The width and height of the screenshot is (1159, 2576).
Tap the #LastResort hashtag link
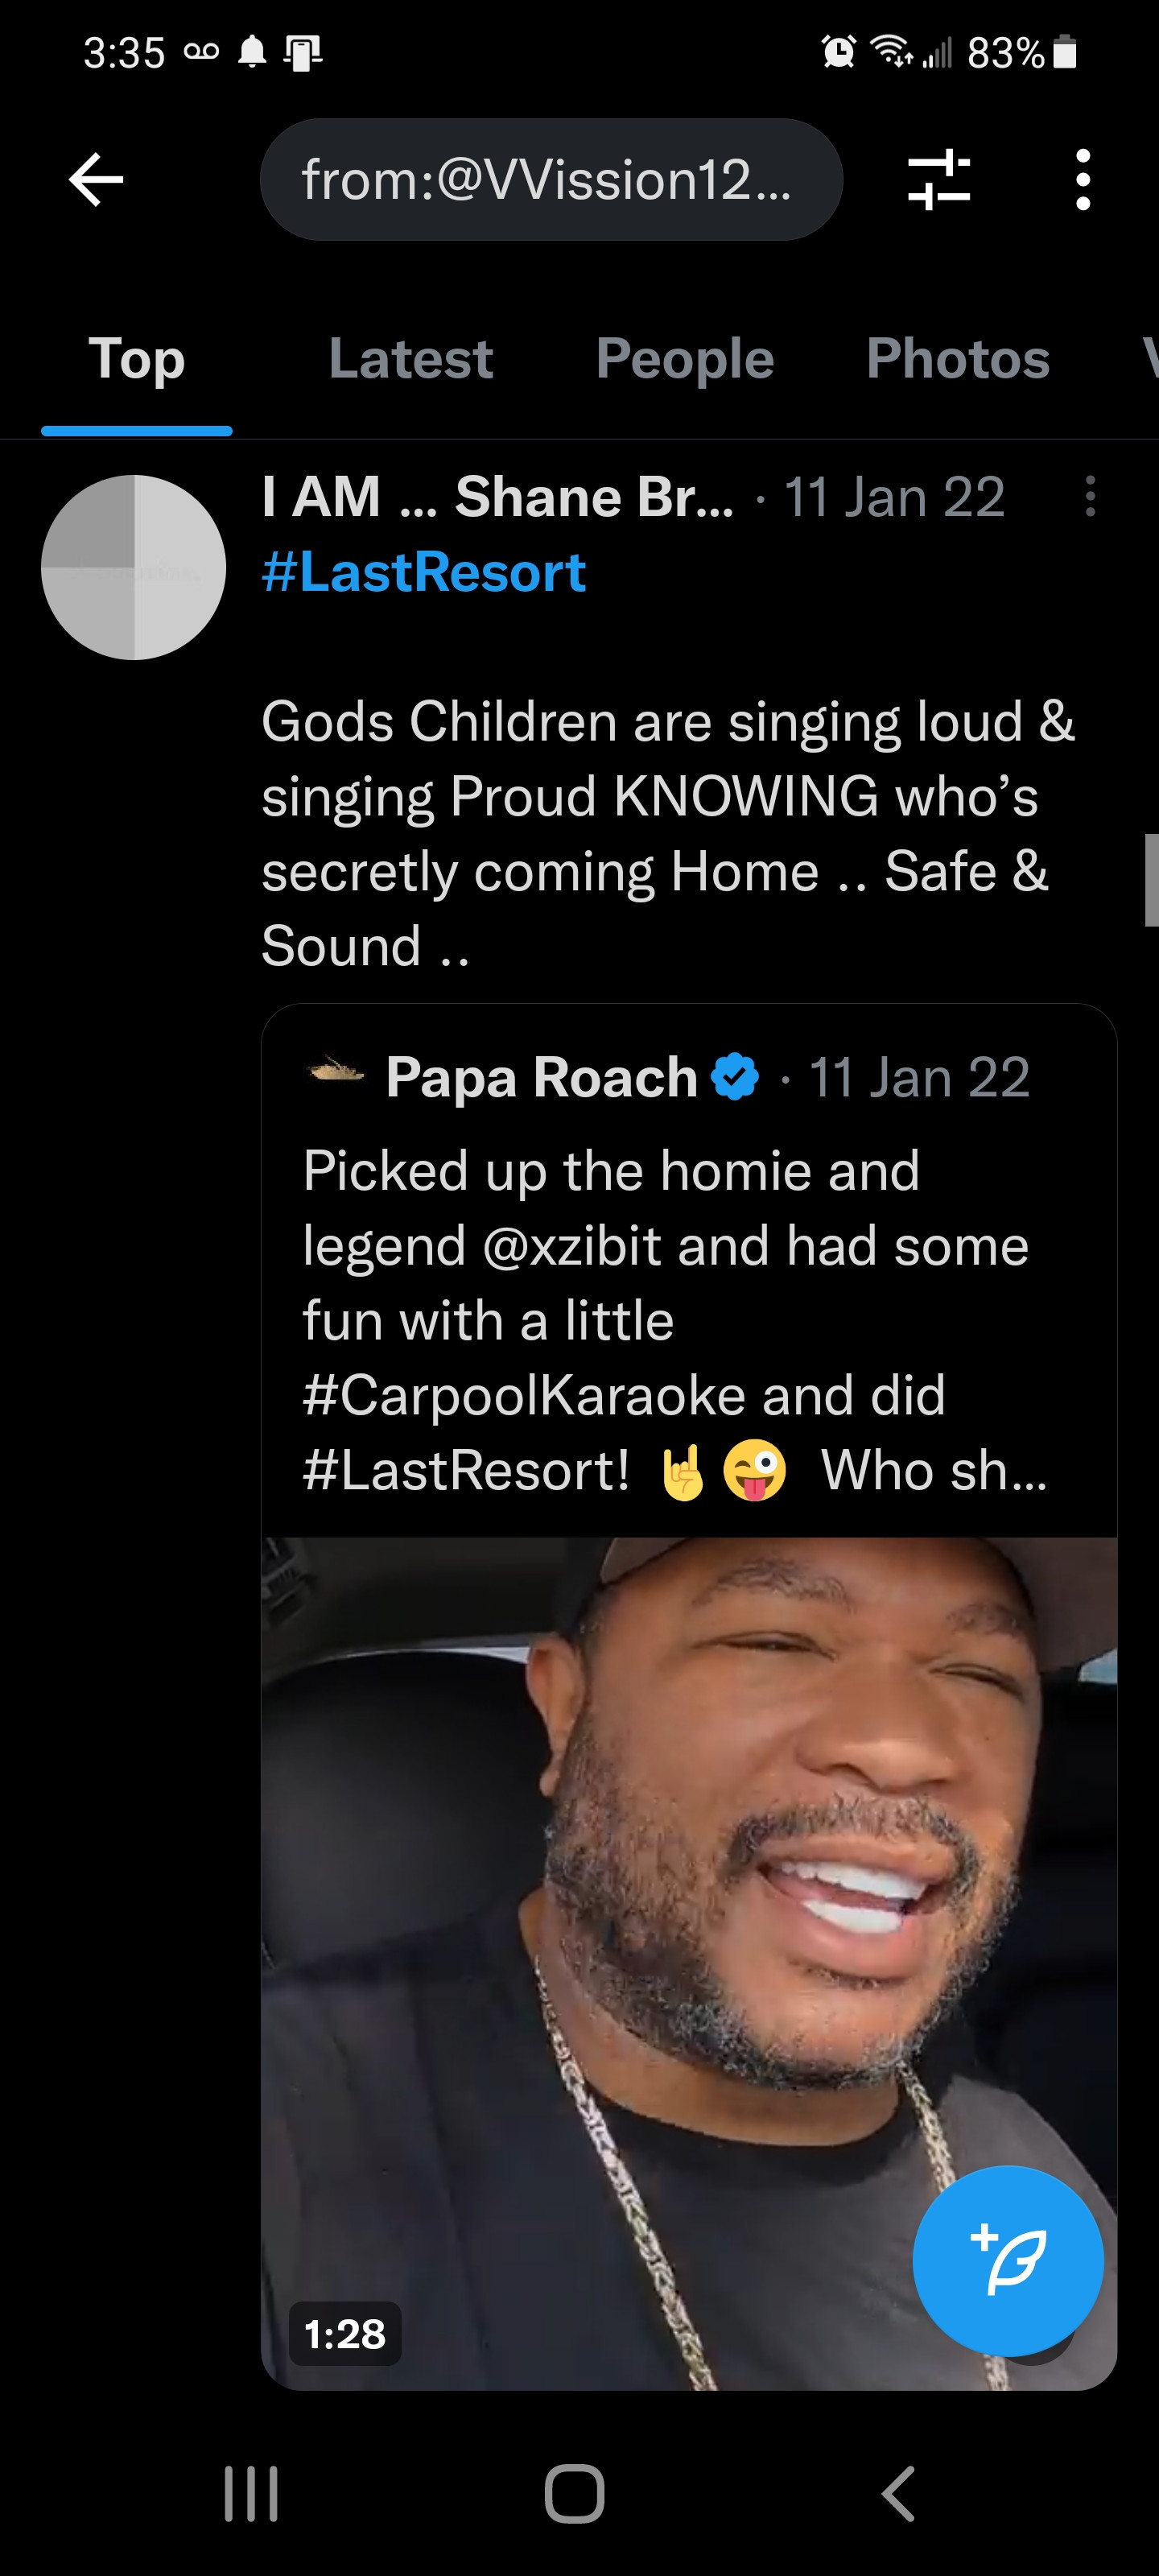click(423, 572)
